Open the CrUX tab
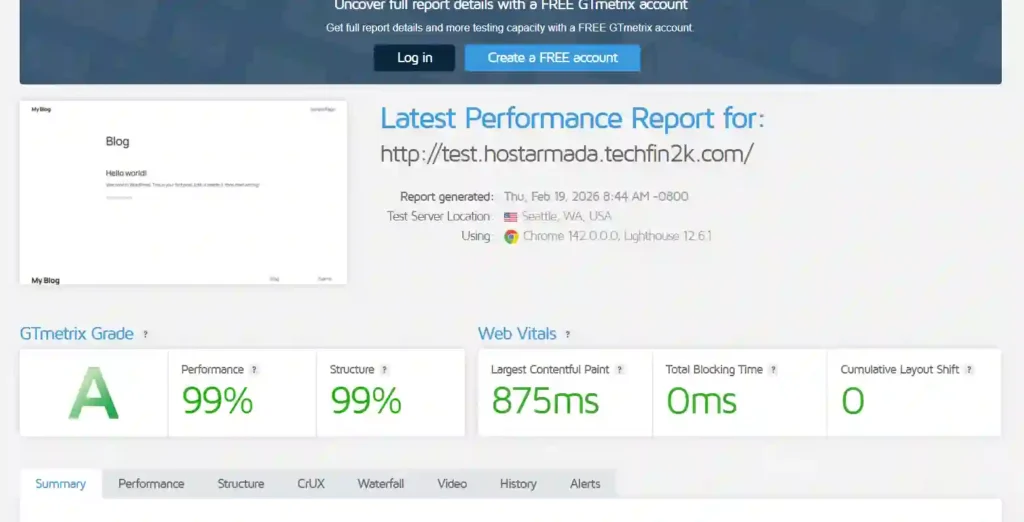 pyautogui.click(x=311, y=484)
